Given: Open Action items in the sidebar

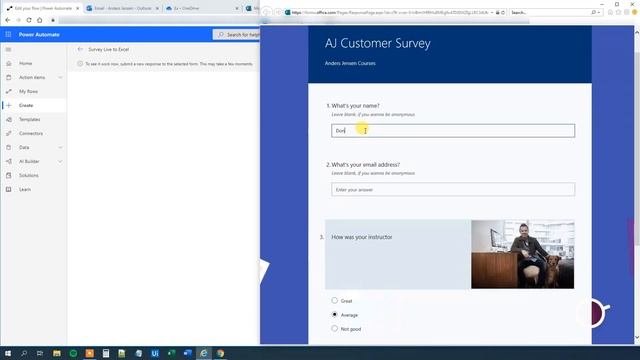Looking at the screenshot, I should coord(32,77).
